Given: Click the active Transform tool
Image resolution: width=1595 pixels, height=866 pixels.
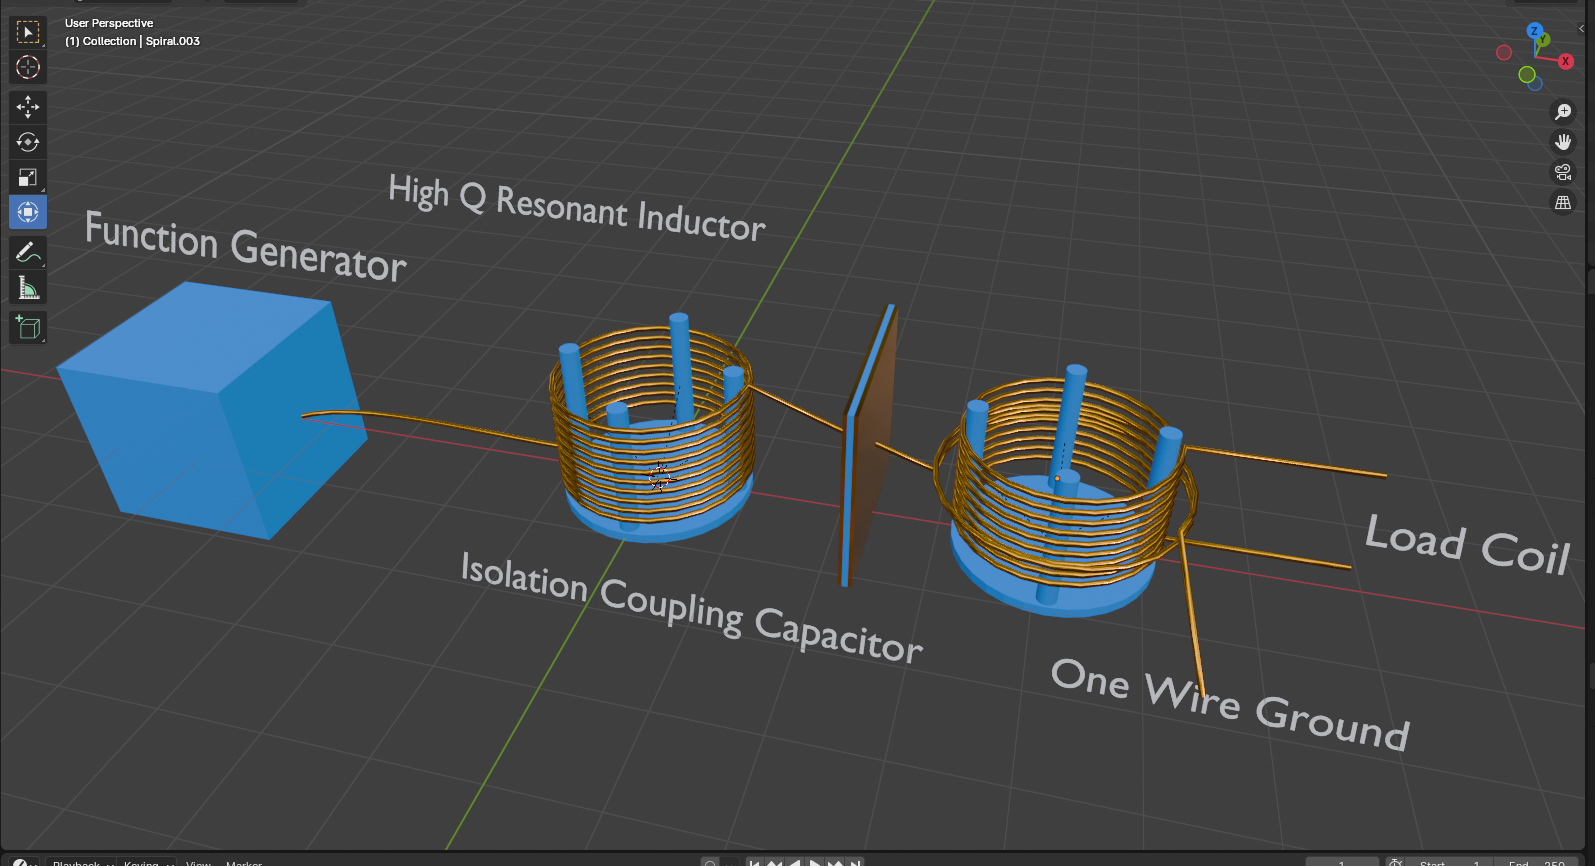Looking at the screenshot, I should tap(28, 212).
